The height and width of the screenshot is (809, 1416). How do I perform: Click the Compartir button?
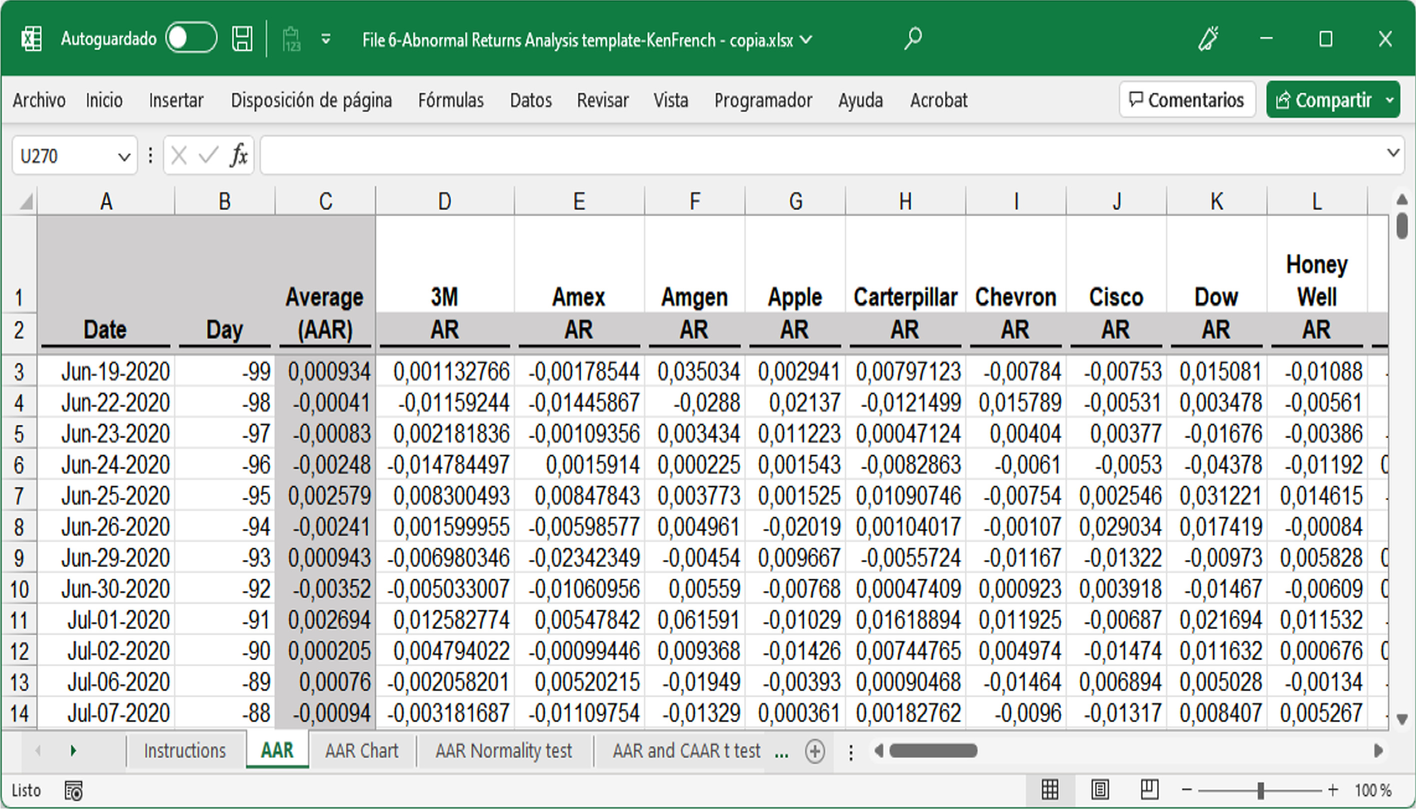(1323, 100)
